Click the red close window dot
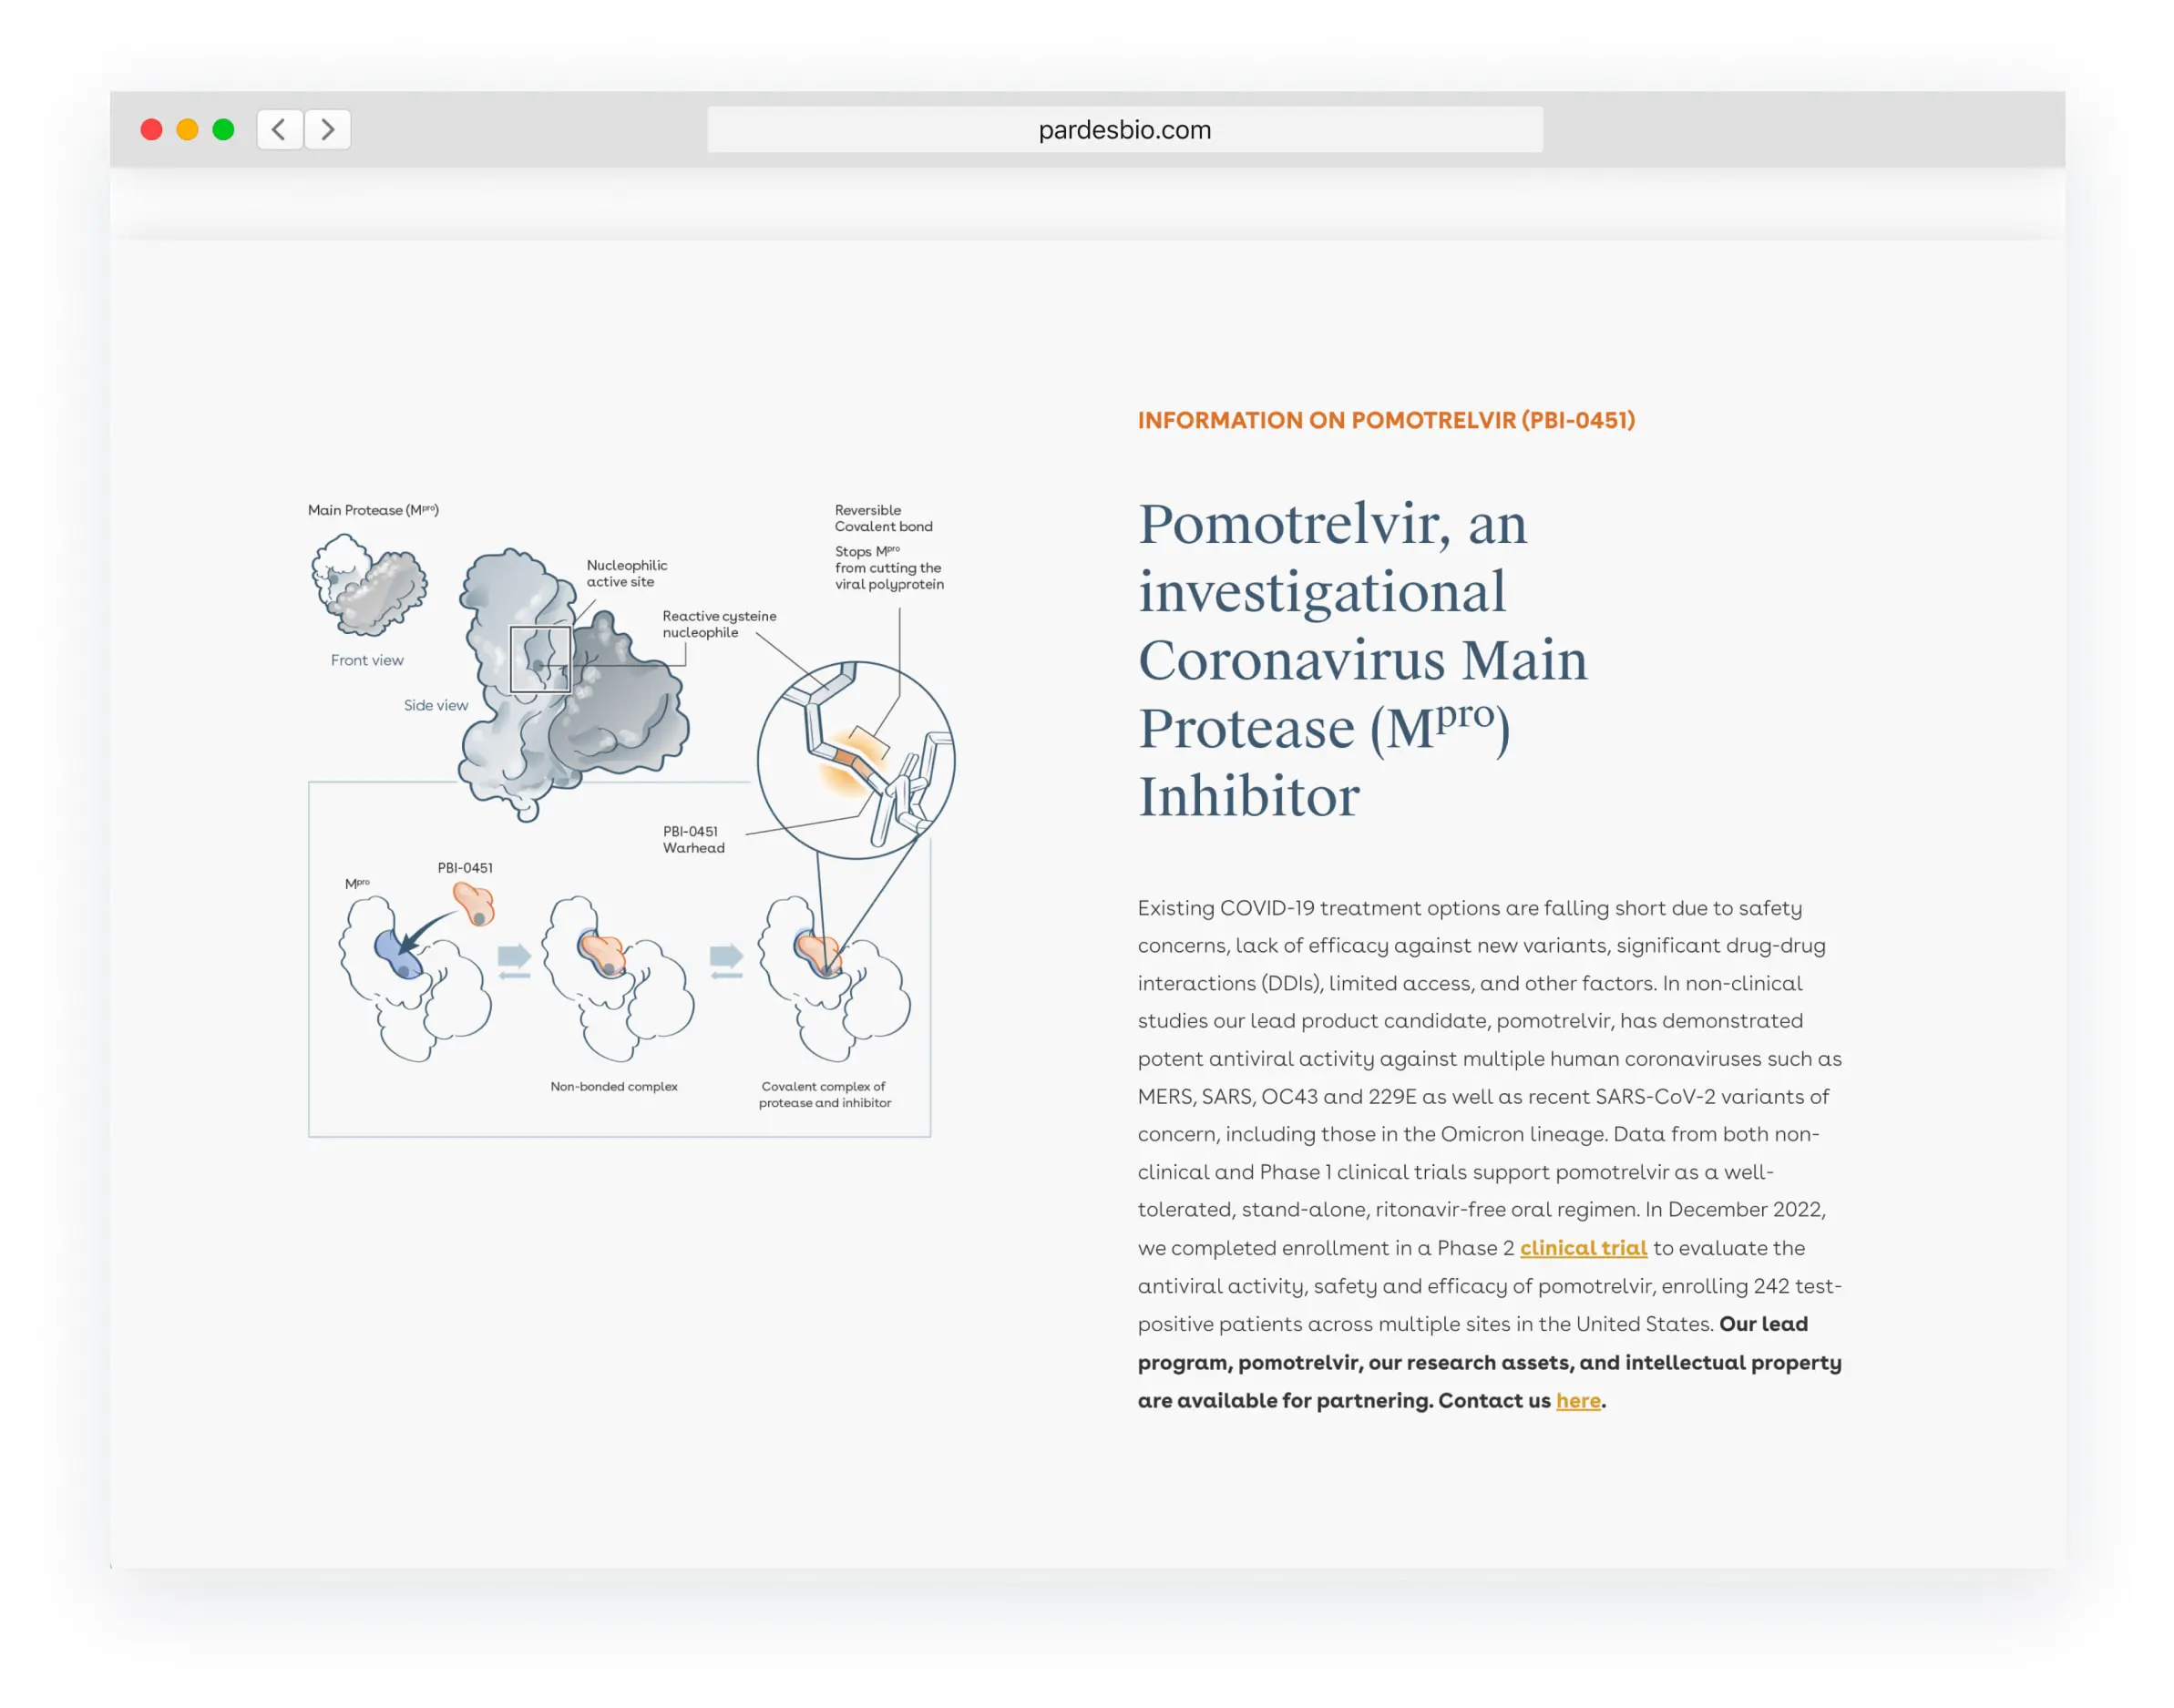2174x1708 pixels. tap(151, 129)
